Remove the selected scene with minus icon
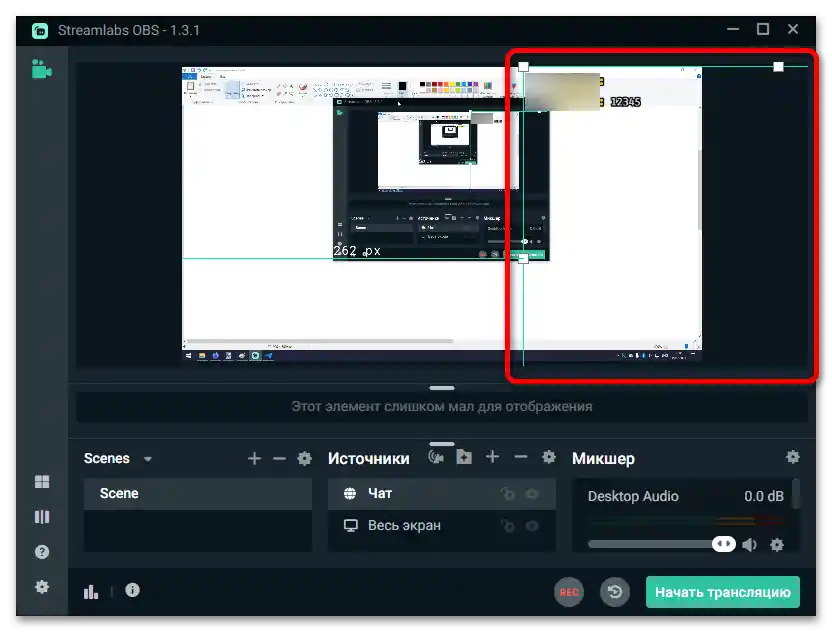This screenshot has height=632, width=832. pos(280,458)
